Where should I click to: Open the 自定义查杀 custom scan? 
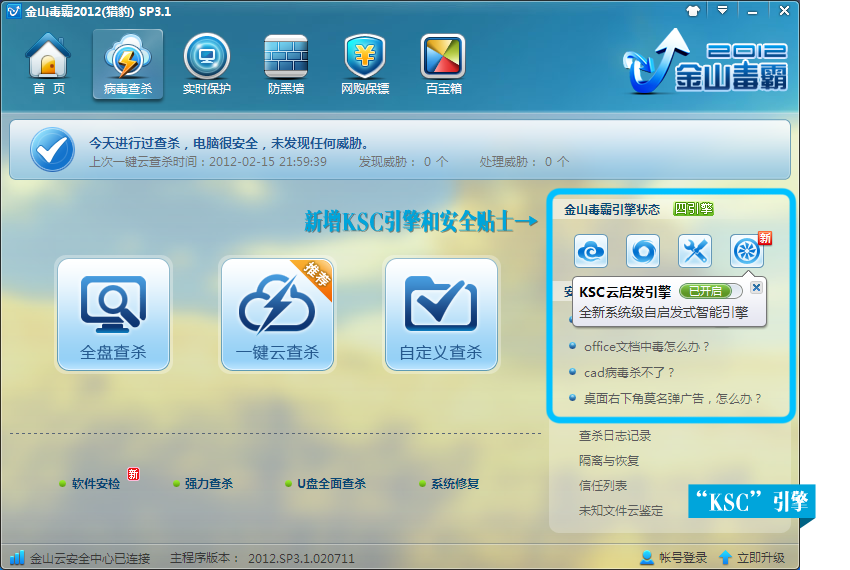tap(441, 315)
